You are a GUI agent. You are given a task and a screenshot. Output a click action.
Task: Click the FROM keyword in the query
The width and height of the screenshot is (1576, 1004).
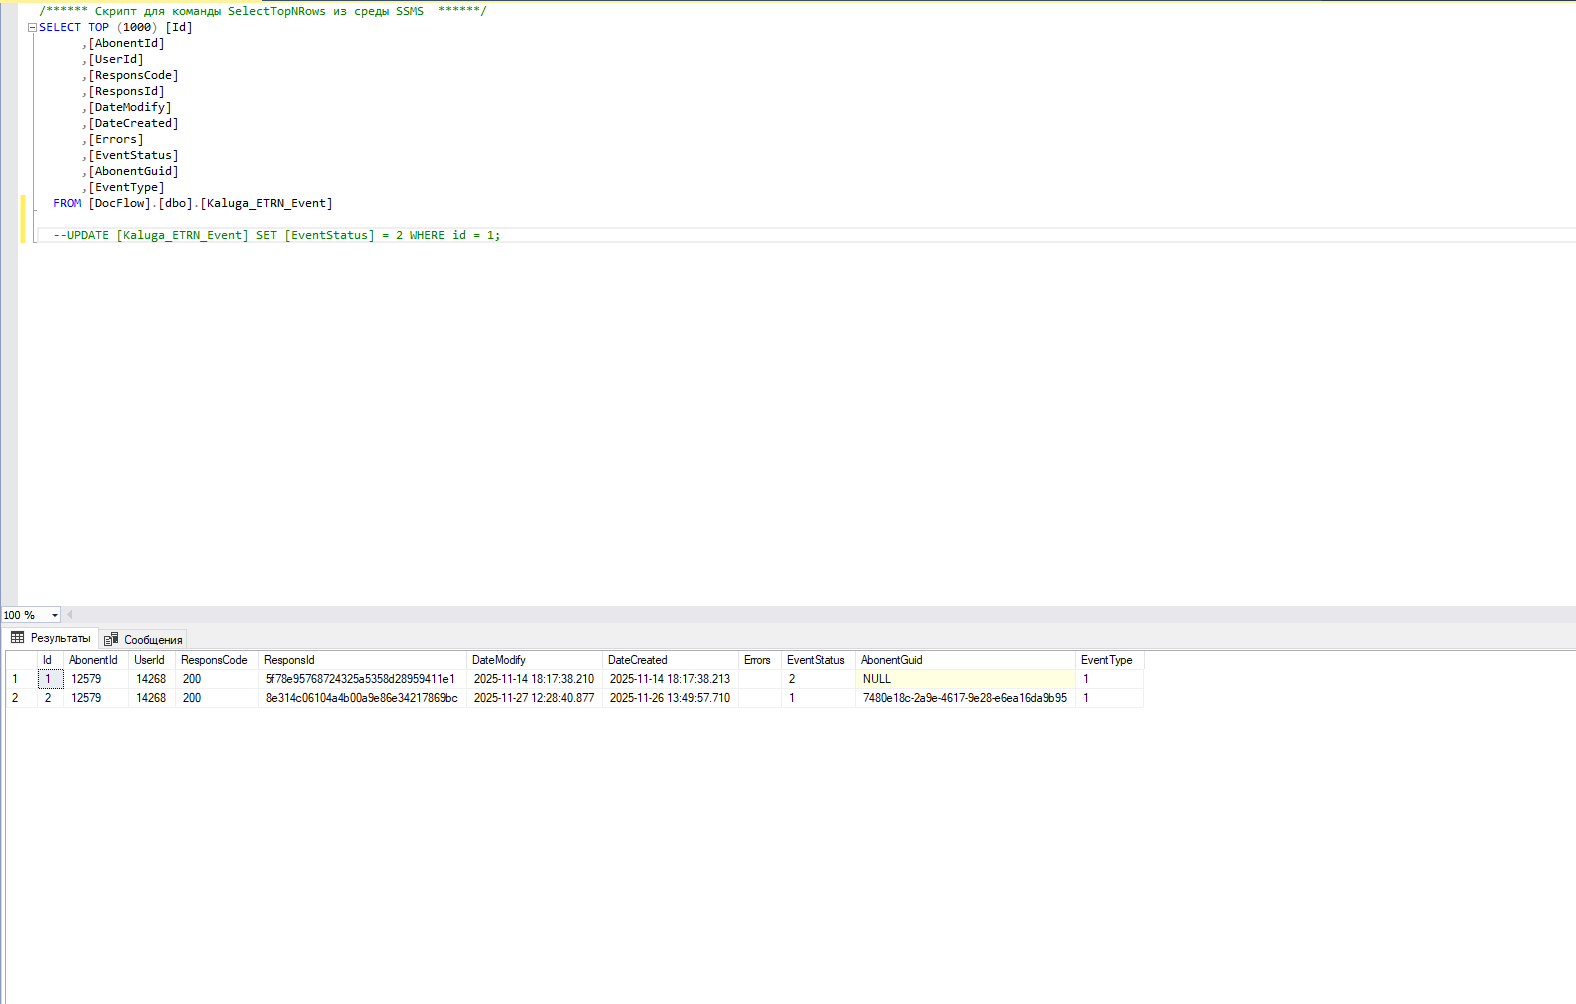(x=67, y=203)
